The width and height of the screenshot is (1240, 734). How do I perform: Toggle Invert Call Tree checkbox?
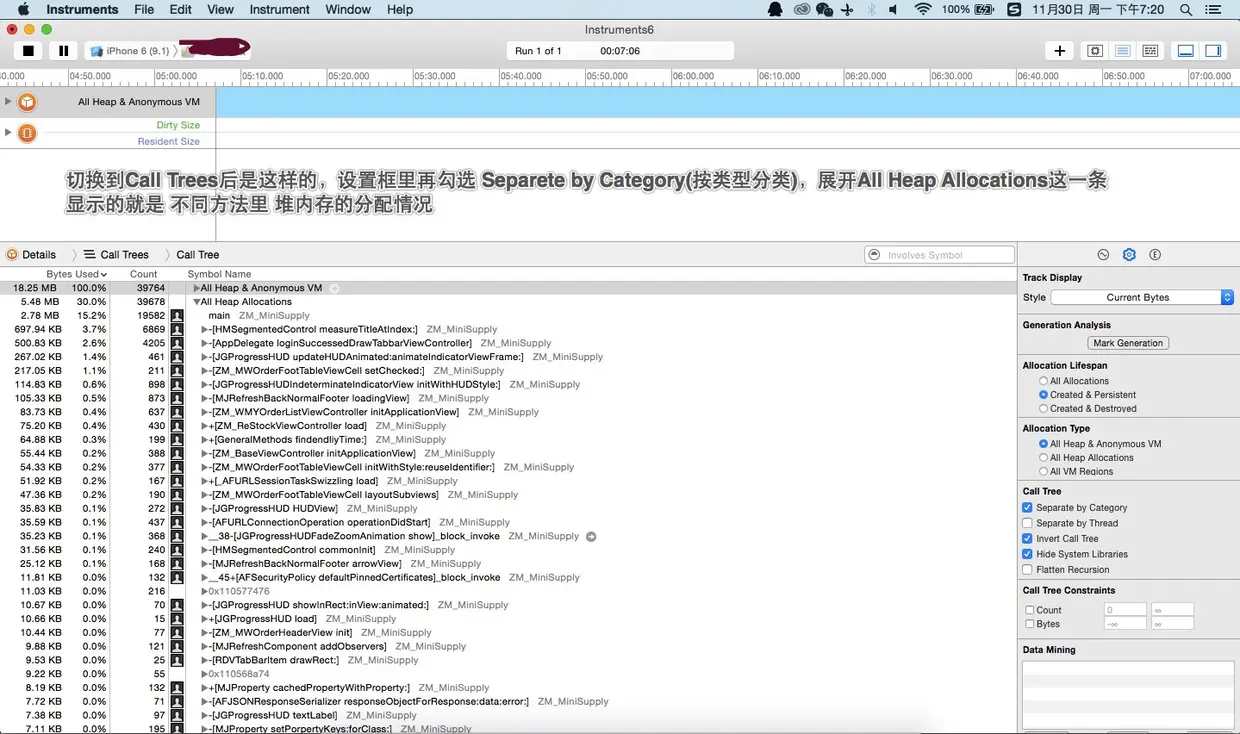point(1027,539)
